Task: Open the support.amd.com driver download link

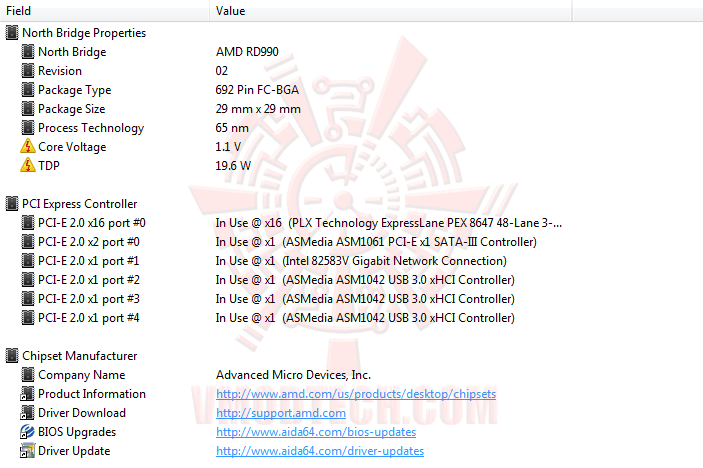Action: pyautogui.click(x=281, y=413)
